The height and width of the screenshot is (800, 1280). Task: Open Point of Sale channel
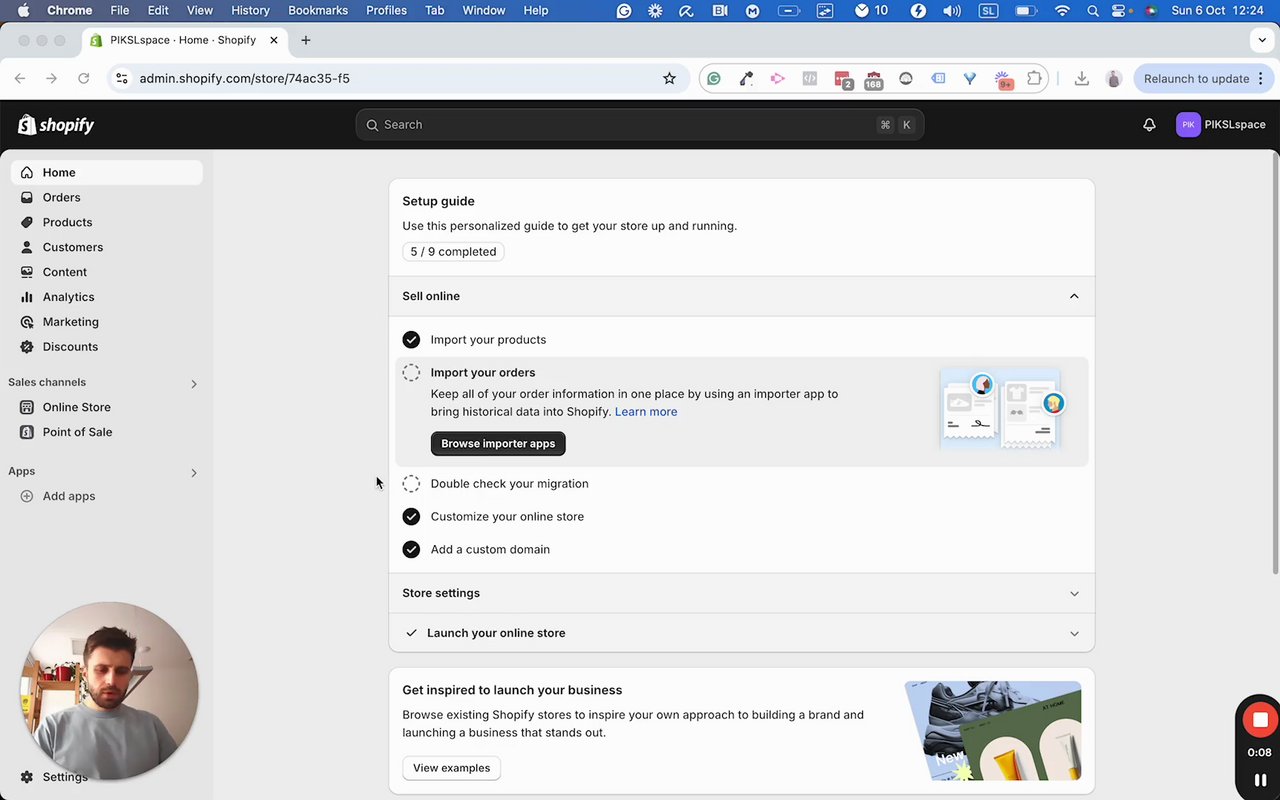point(106,432)
